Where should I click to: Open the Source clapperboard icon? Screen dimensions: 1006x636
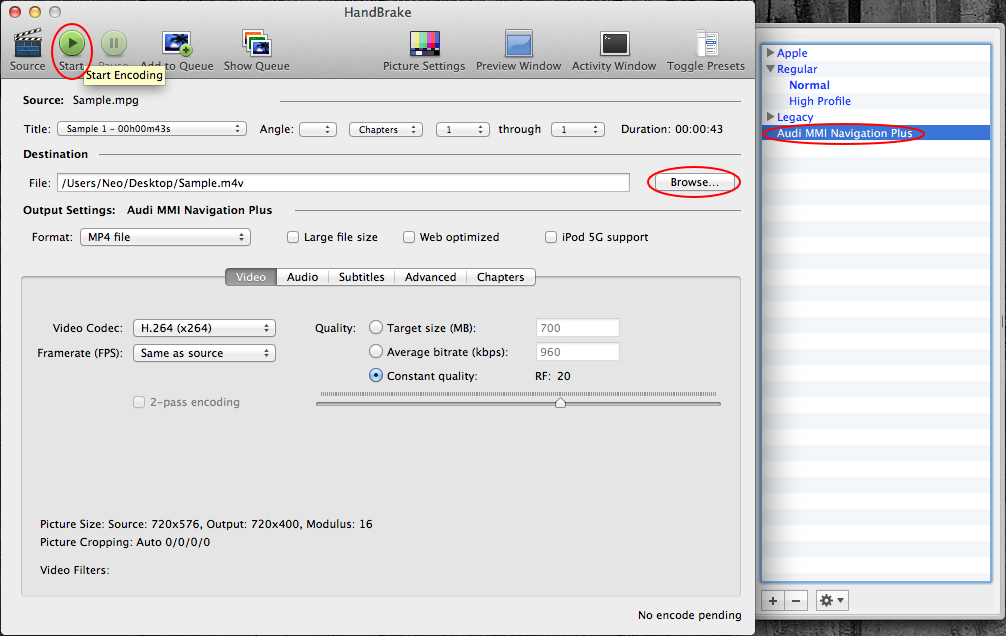pyautogui.click(x=28, y=44)
